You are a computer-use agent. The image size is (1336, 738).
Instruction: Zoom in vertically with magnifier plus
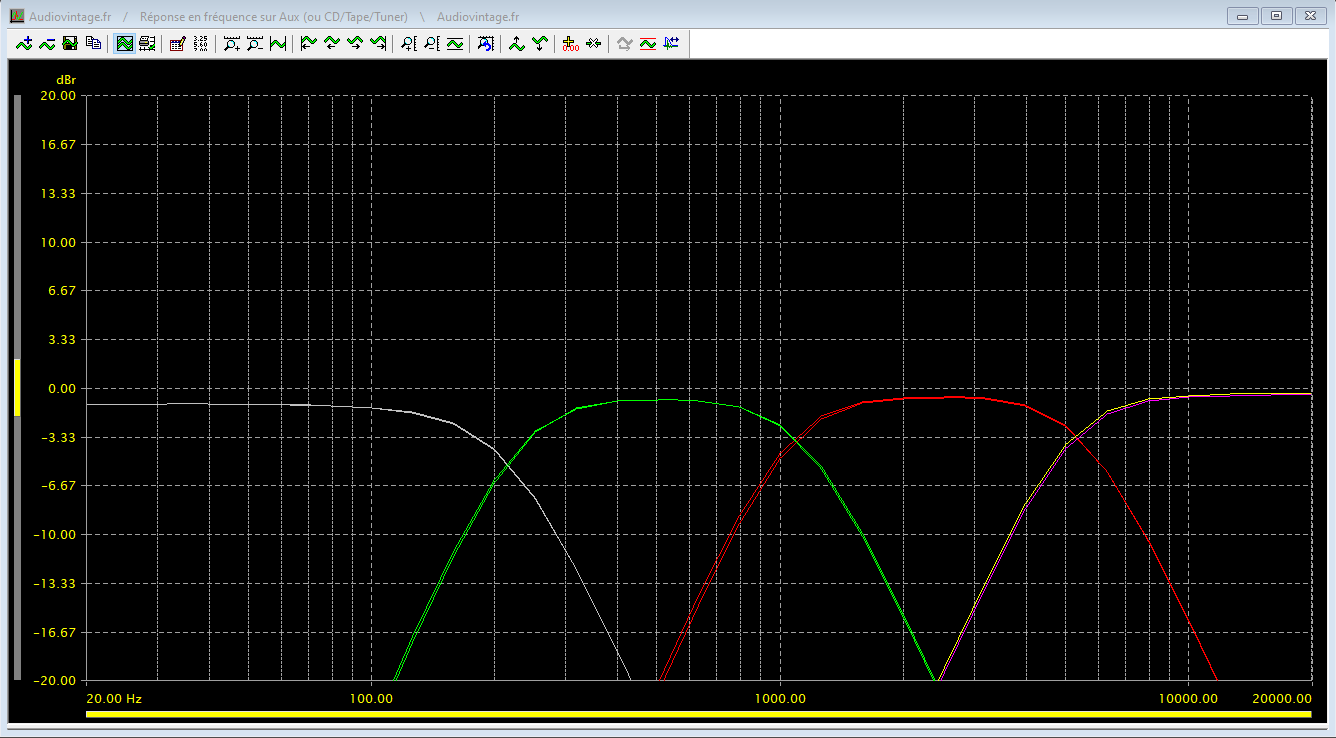[x=408, y=43]
